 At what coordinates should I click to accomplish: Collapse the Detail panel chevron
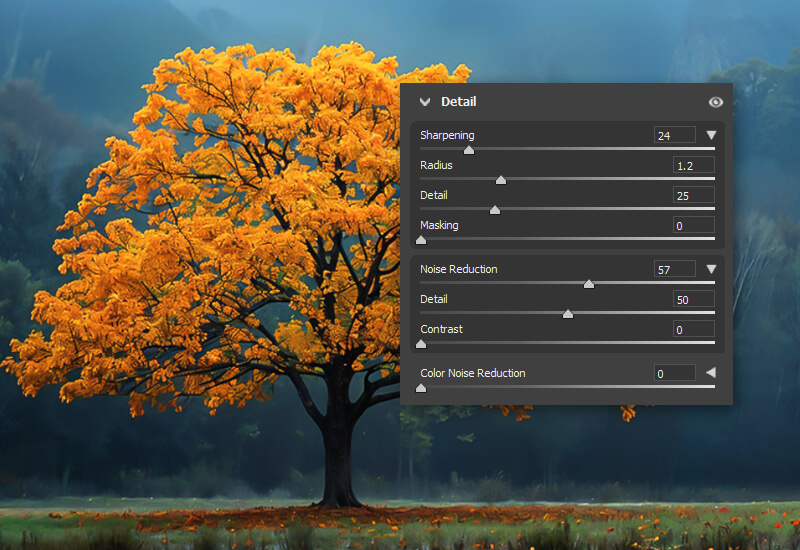425,102
